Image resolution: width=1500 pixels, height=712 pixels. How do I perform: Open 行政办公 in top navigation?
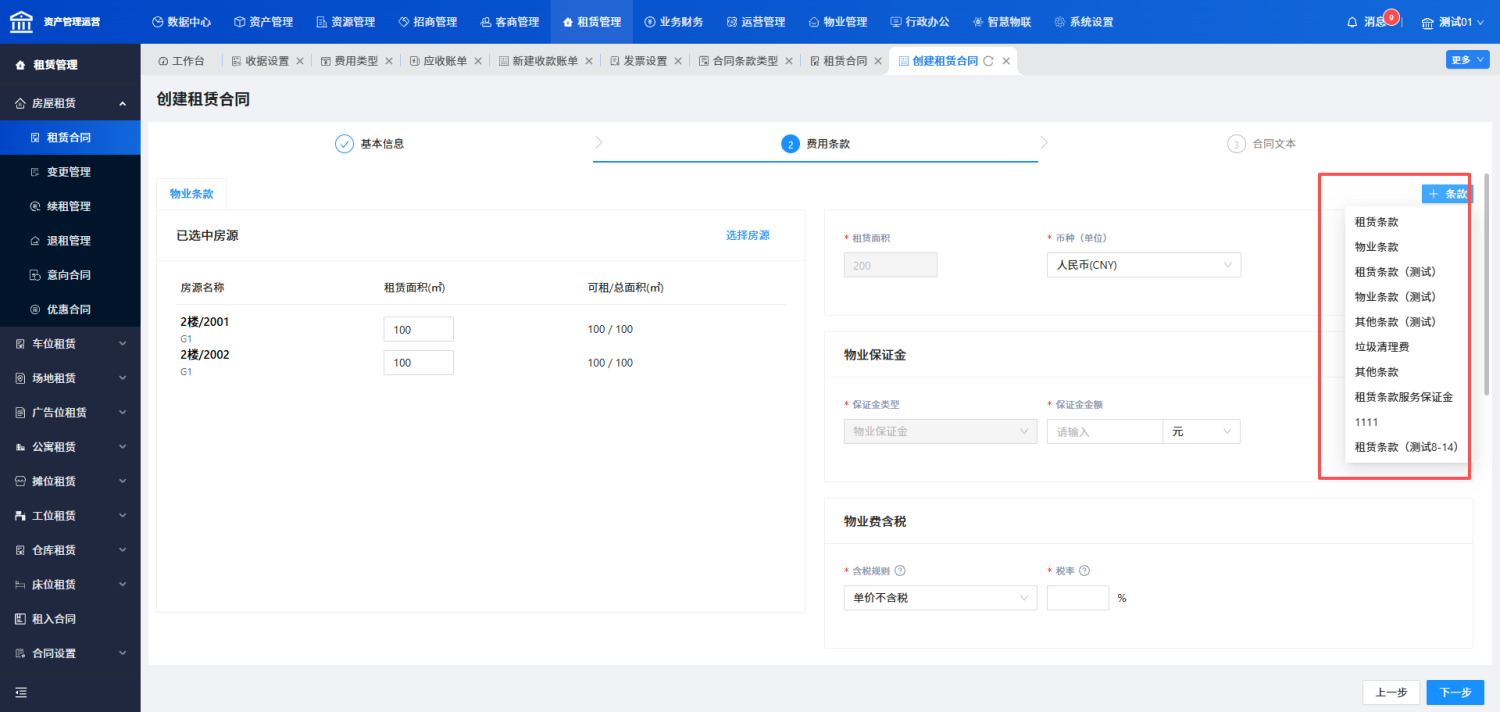click(x=919, y=22)
